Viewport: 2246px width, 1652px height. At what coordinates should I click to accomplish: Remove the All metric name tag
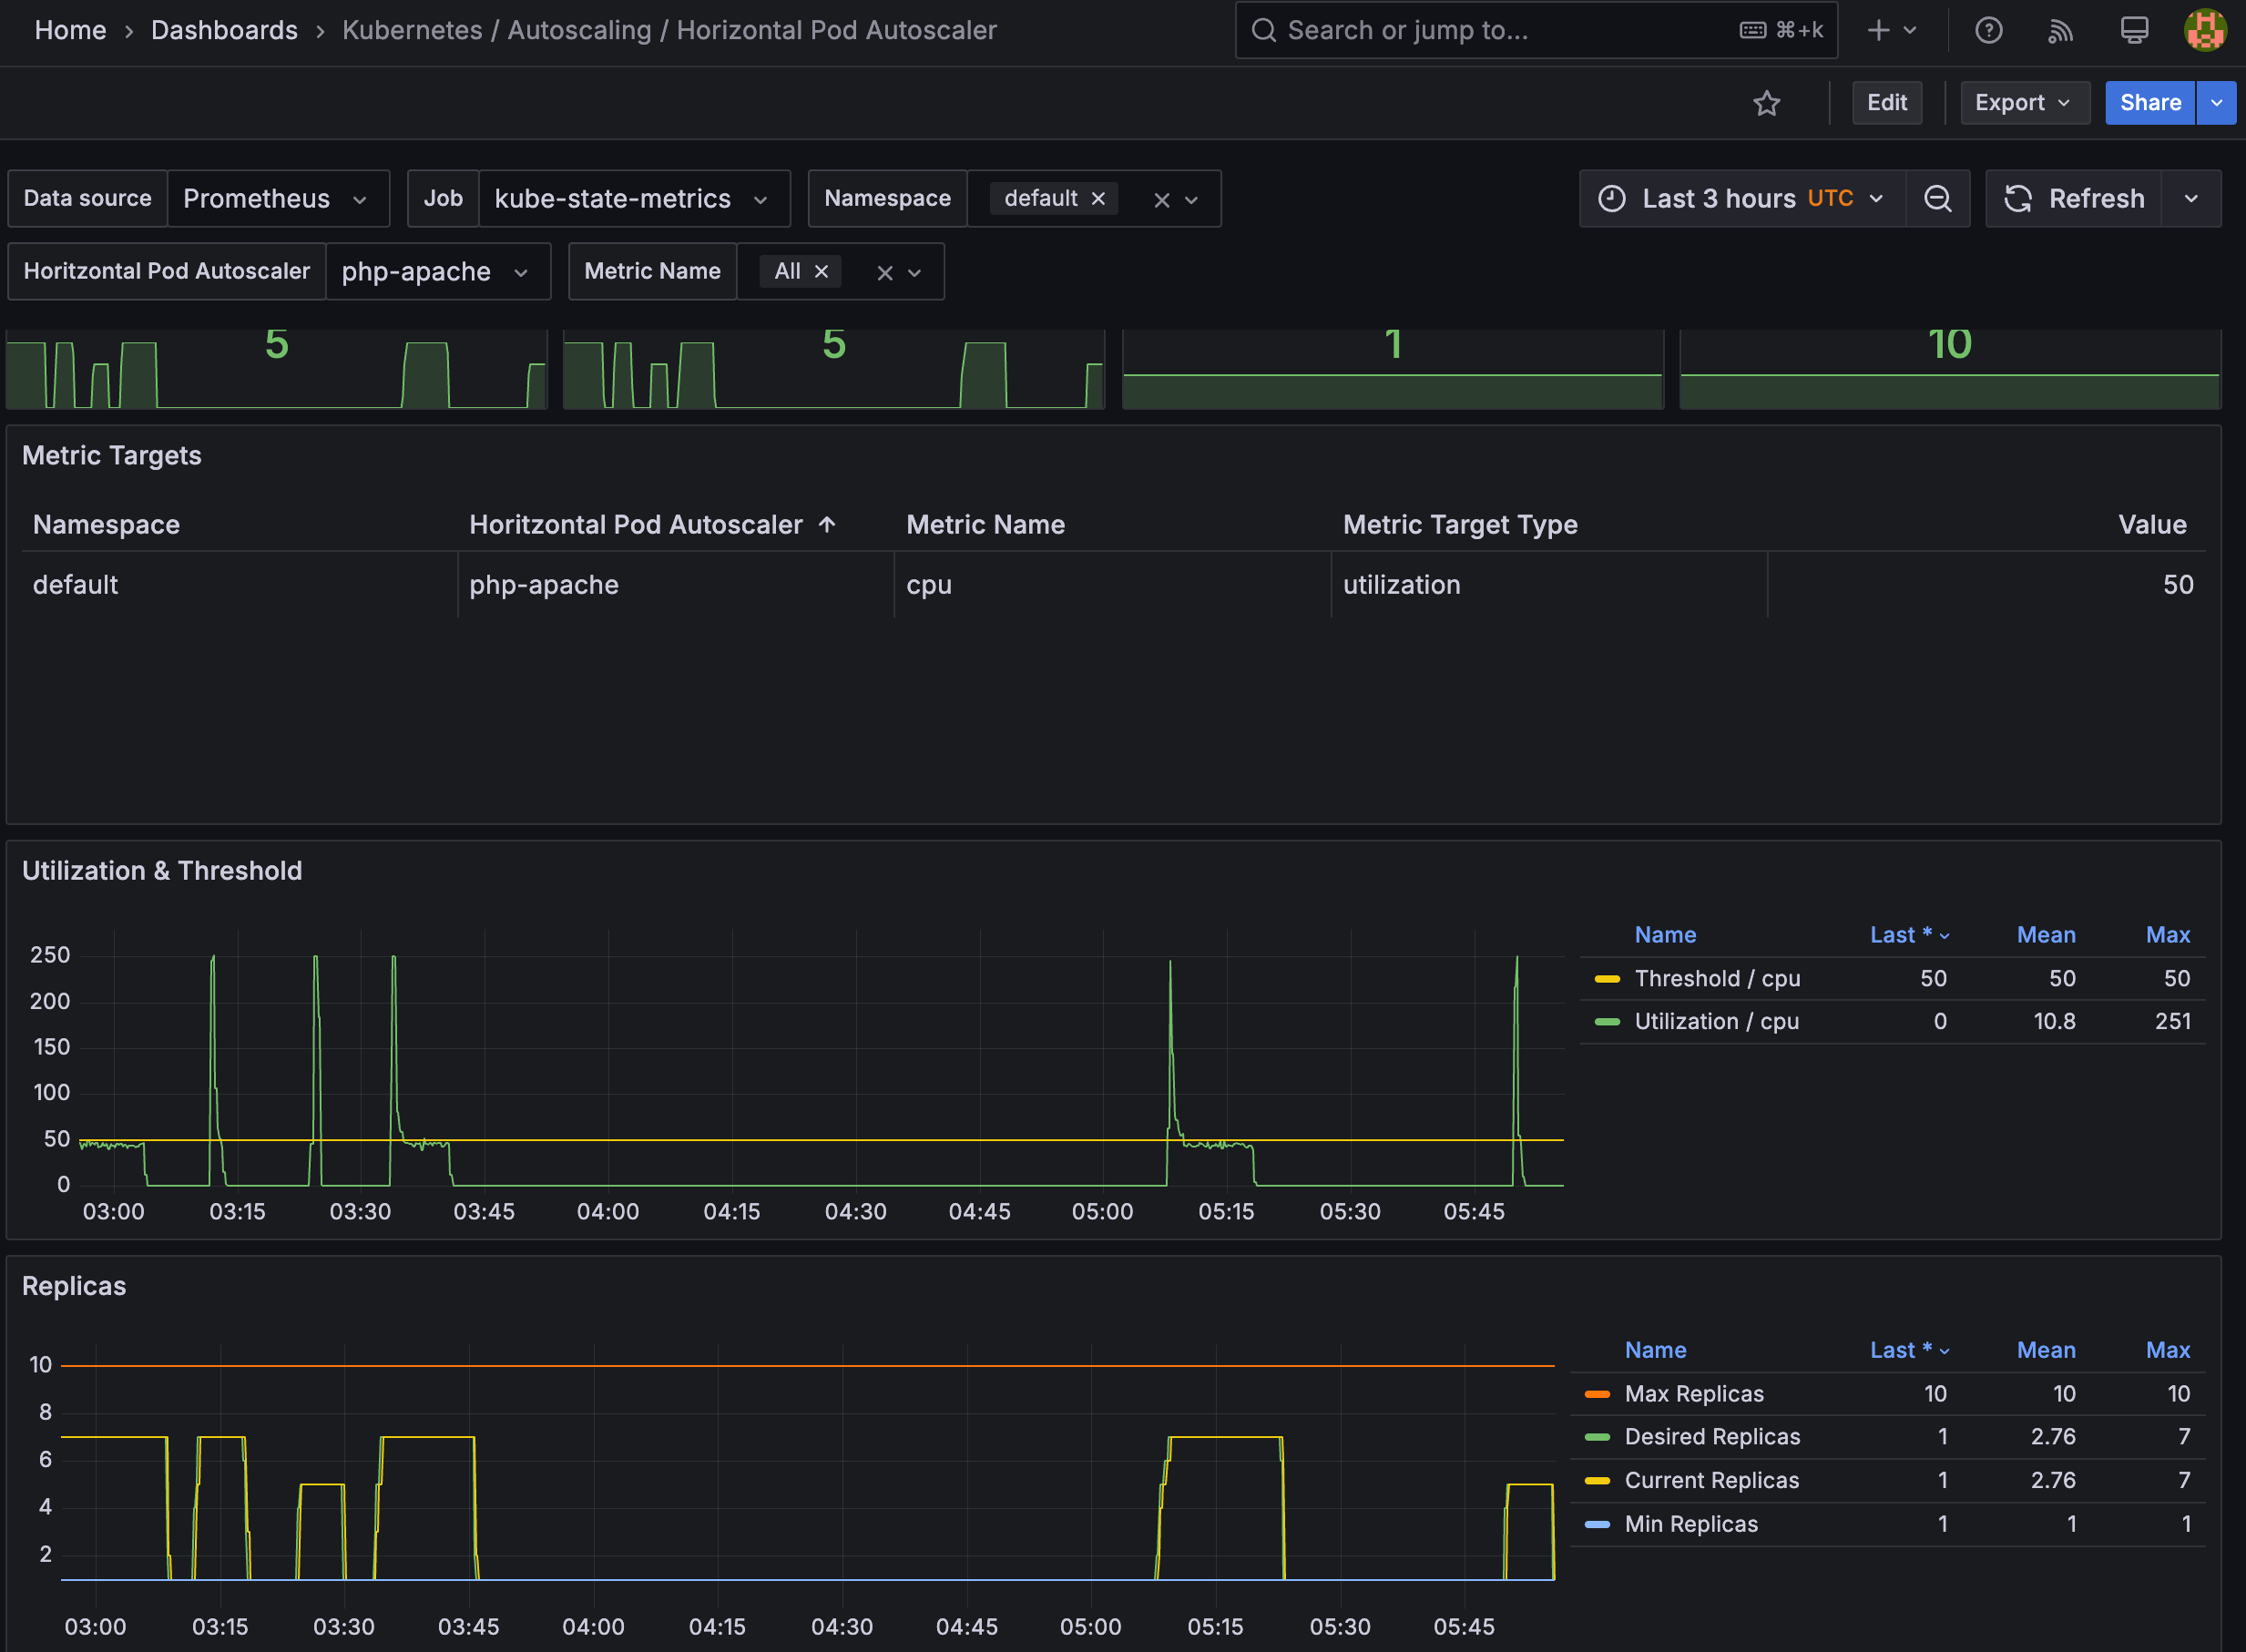tap(821, 271)
